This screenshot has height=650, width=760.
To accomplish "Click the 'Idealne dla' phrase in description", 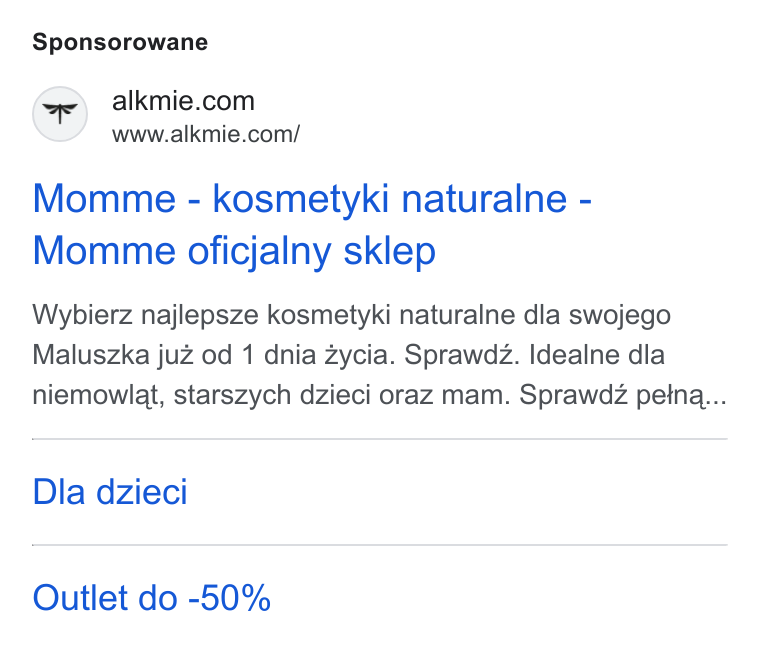I will click(597, 355).
